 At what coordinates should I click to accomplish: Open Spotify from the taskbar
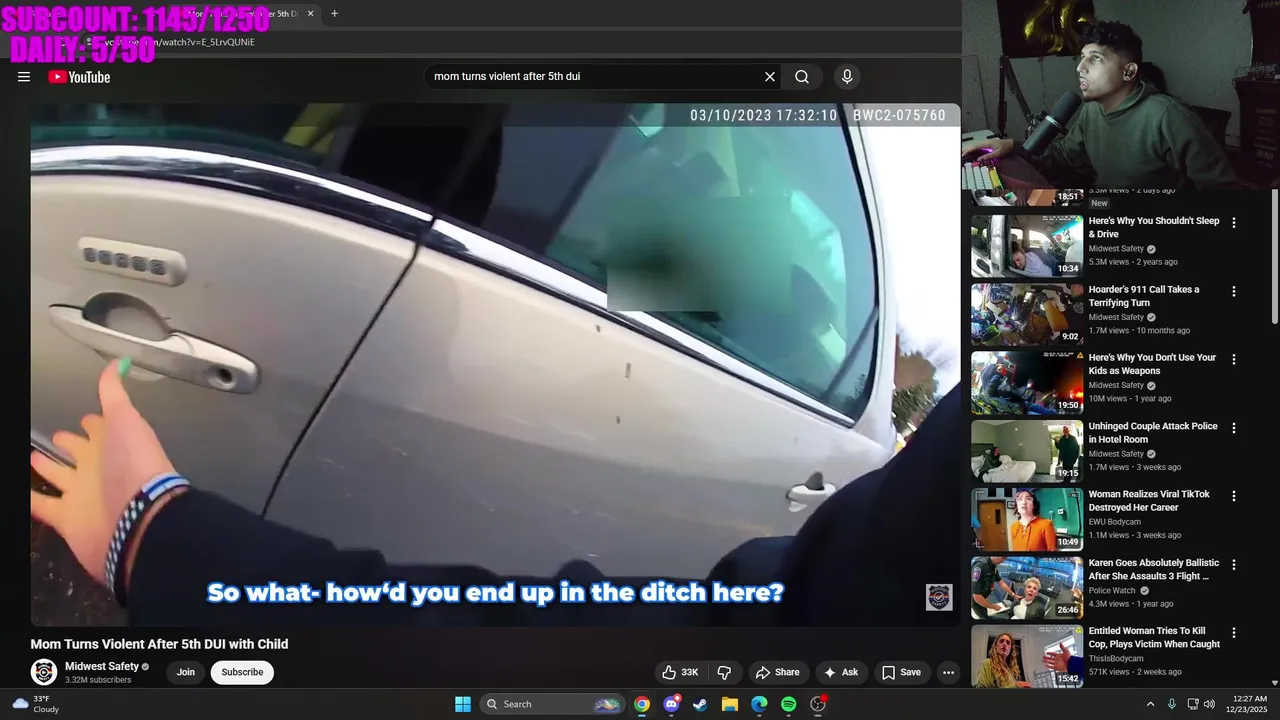(788, 704)
